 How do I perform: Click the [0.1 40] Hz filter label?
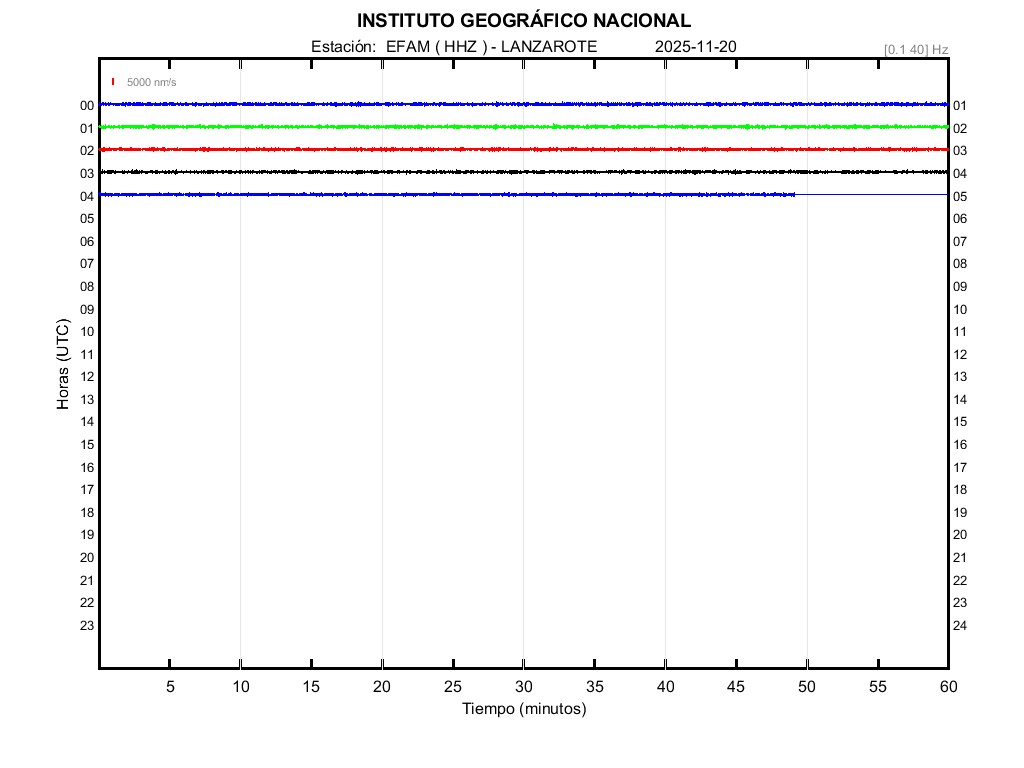point(915,49)
